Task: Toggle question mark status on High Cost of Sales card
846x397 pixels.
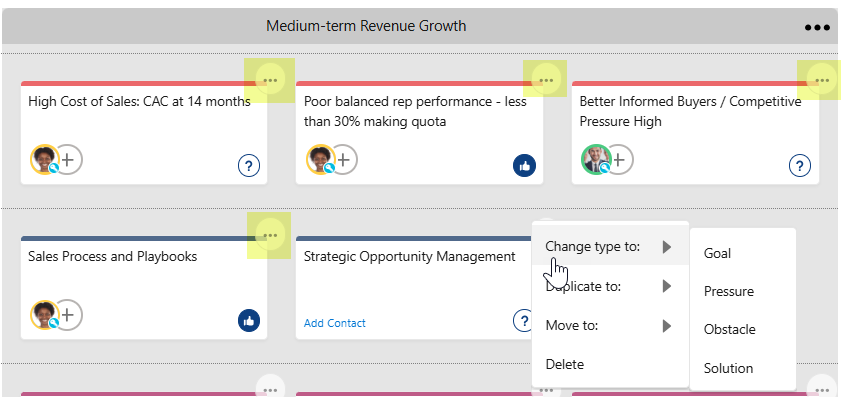Action: [249, 166]
